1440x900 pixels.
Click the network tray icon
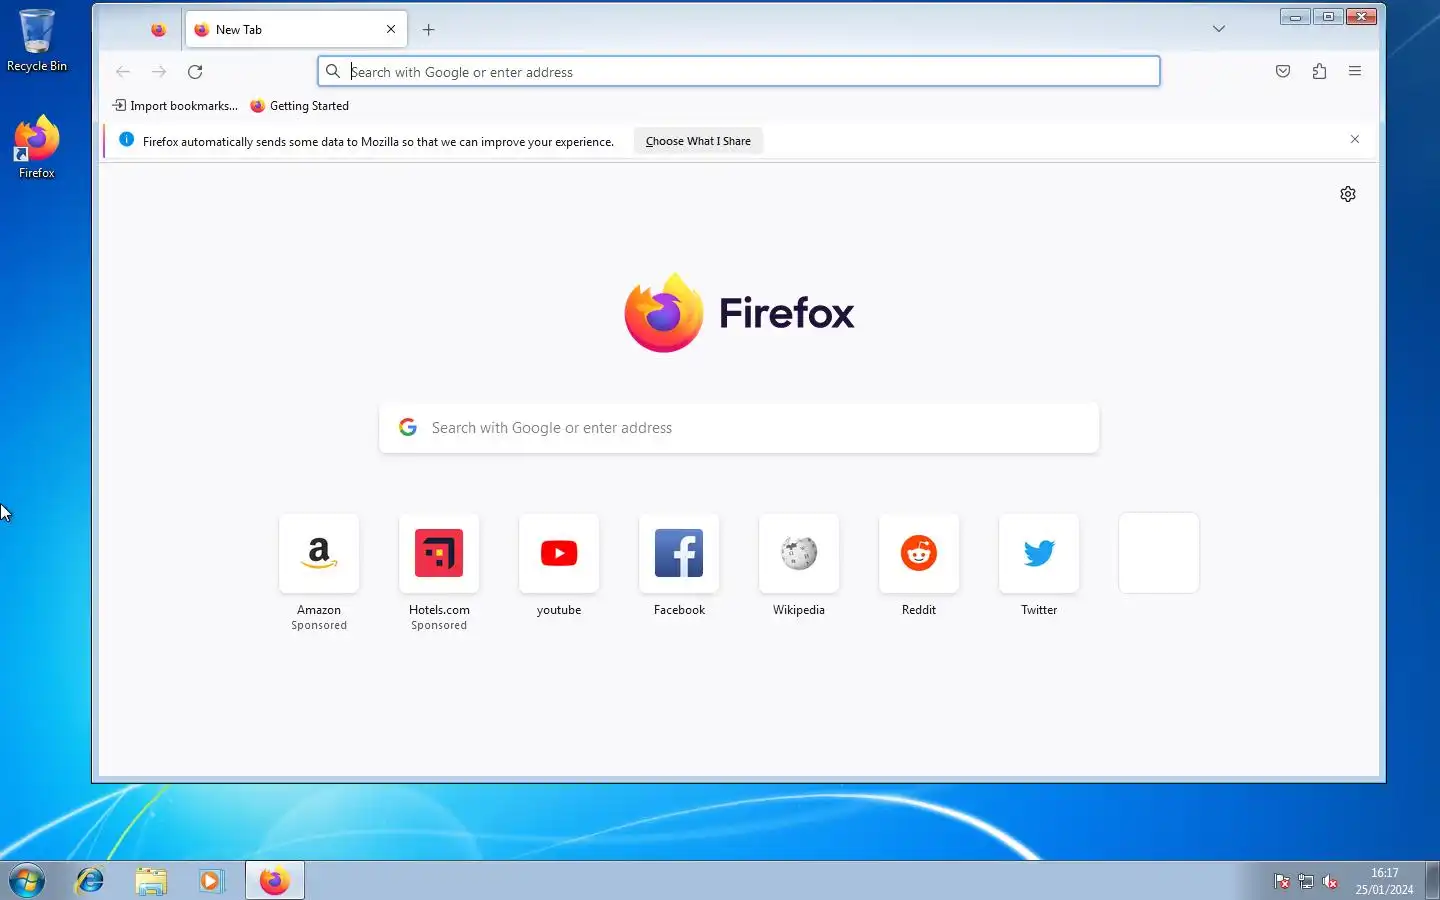point(1306,881)
